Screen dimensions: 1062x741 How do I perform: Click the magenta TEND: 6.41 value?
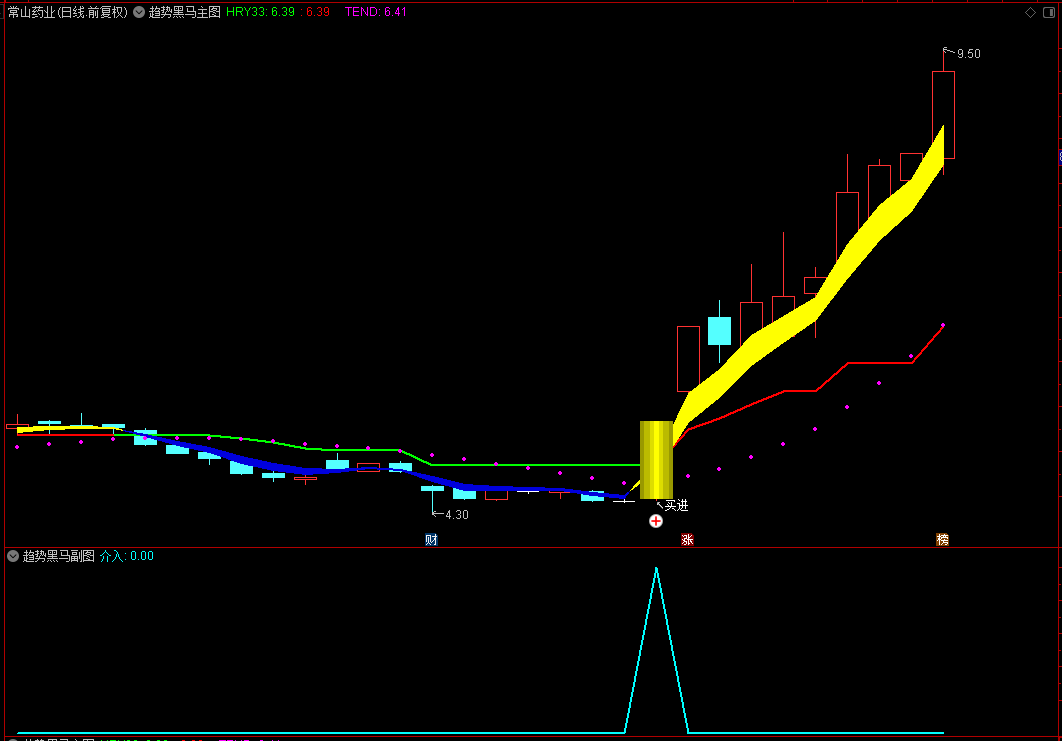[x=375, y=12]
